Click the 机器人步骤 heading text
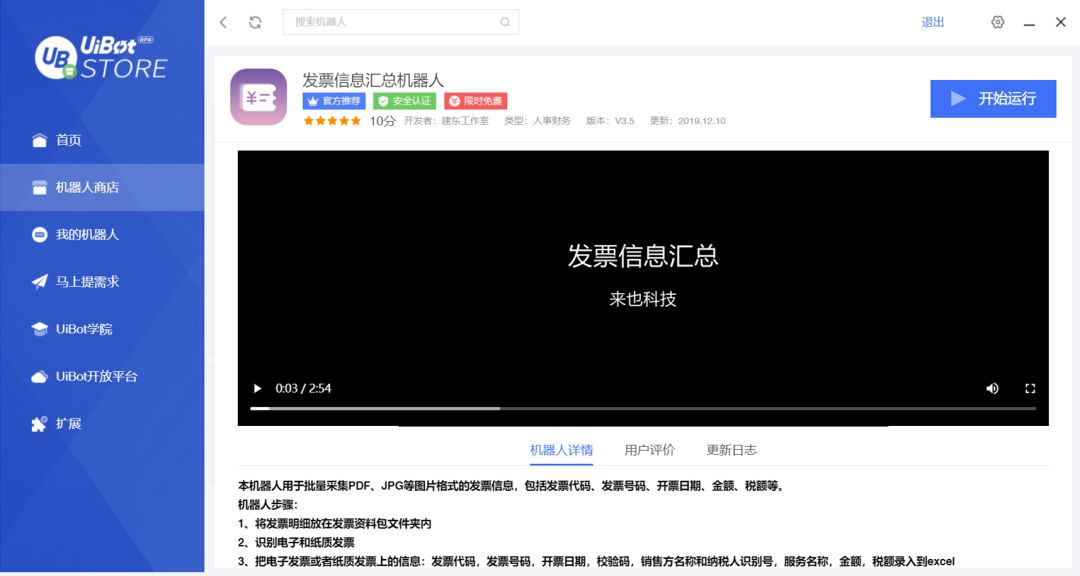The height and width of the screenshot is (576, 1080). click(x=267, y=504)
